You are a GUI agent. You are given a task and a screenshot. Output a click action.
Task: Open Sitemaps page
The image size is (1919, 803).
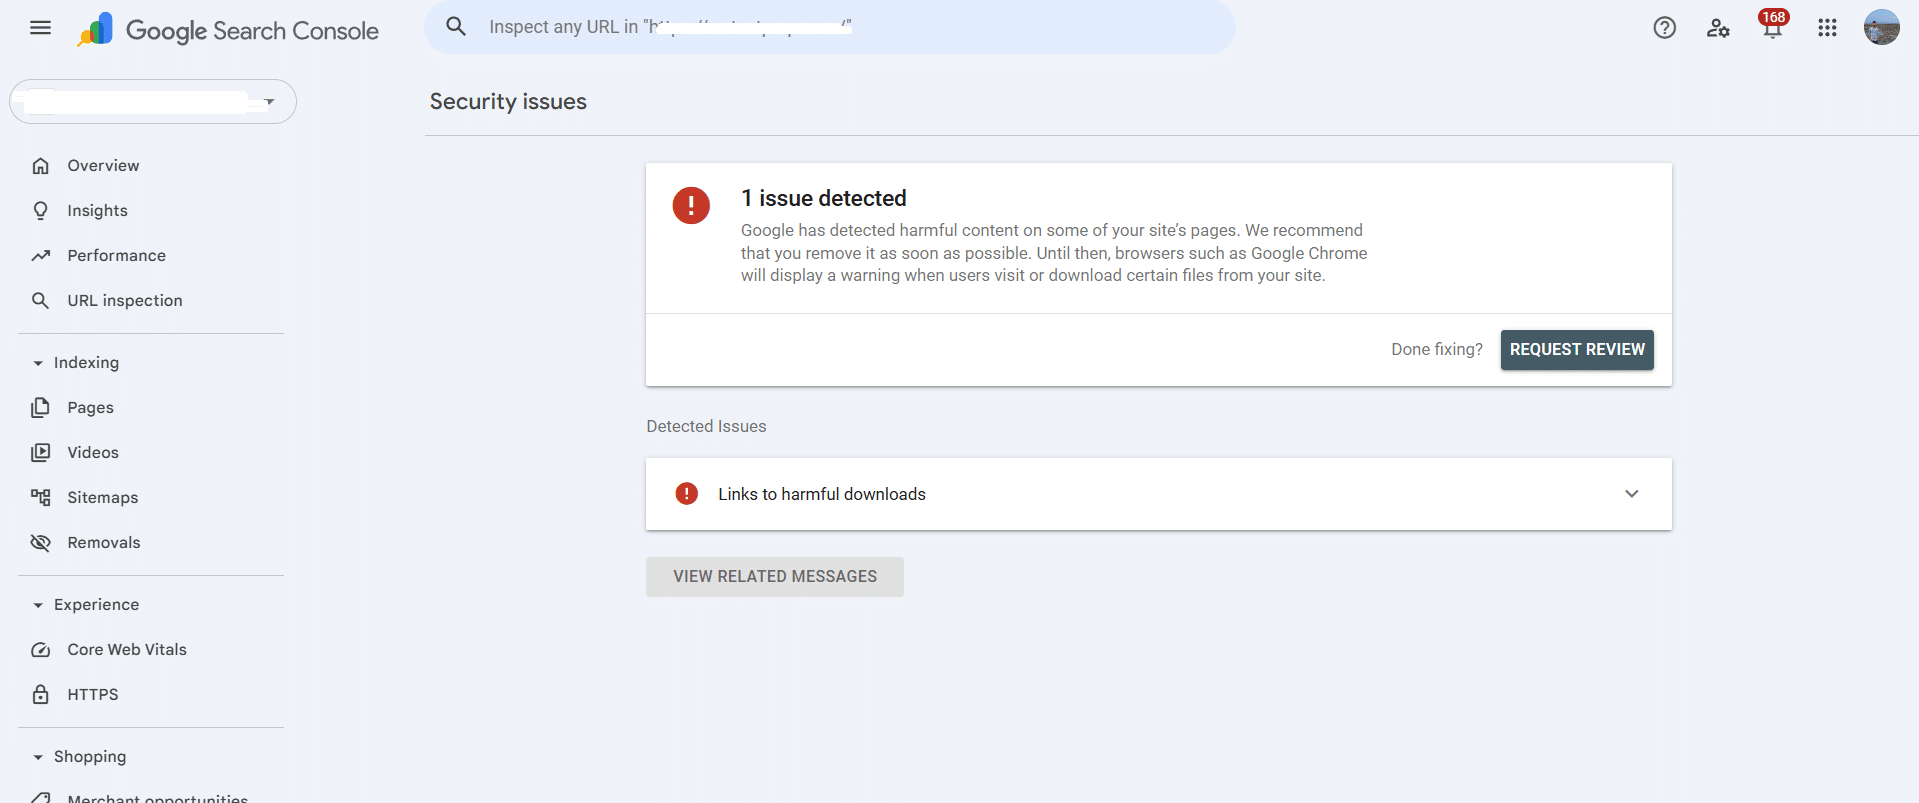point(102,498)
